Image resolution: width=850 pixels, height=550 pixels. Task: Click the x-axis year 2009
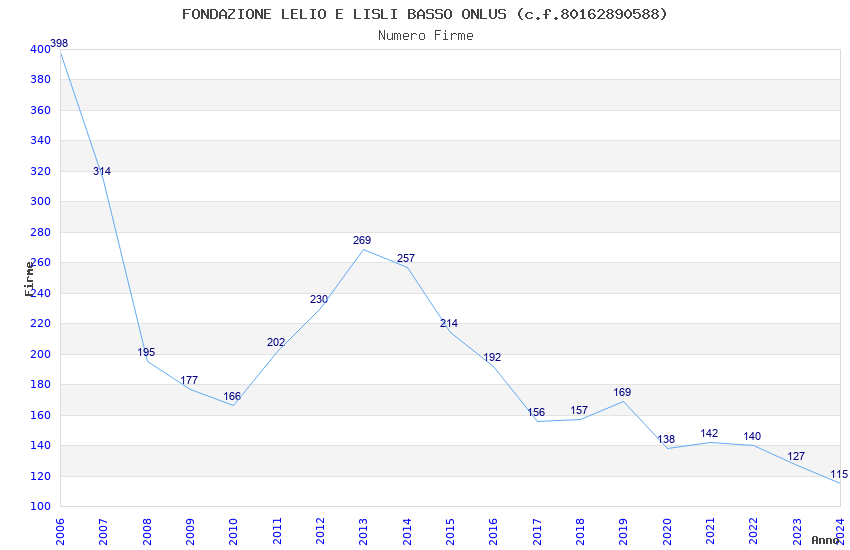point(190,532)
